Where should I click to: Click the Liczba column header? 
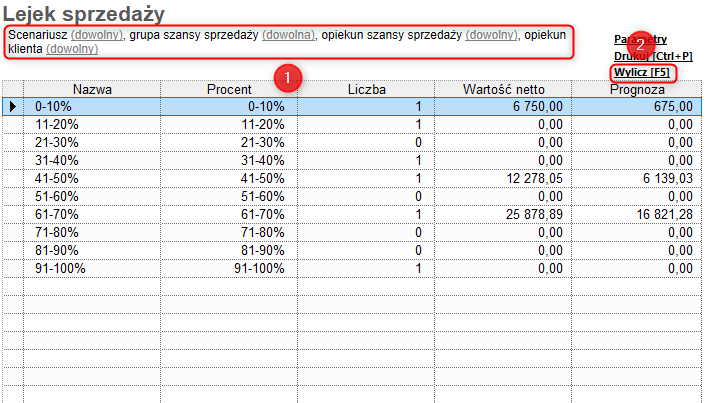point(366,89)
